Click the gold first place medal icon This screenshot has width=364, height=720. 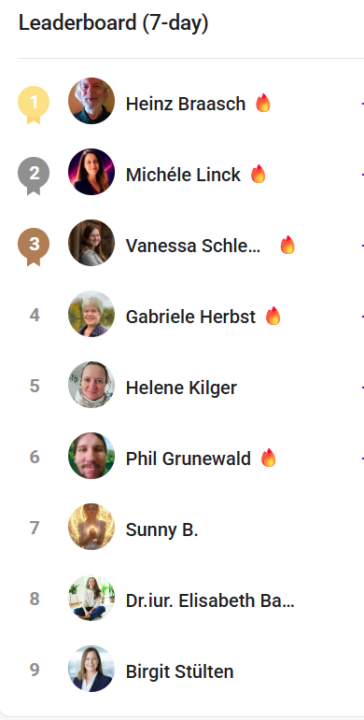(34, 105)
